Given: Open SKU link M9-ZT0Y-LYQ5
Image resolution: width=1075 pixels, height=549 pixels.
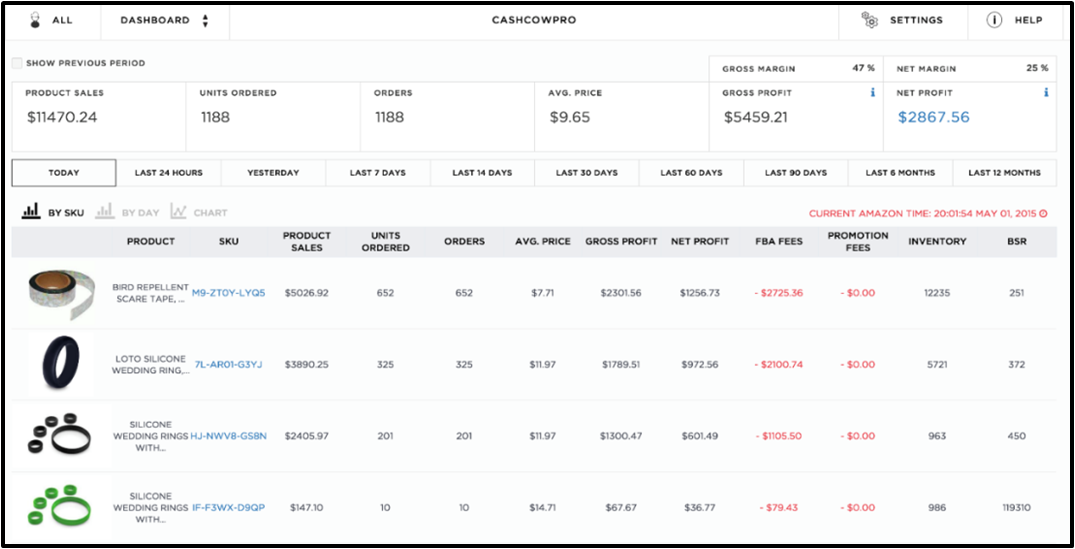Looking at the screenshot, I should tap(229, 293).
